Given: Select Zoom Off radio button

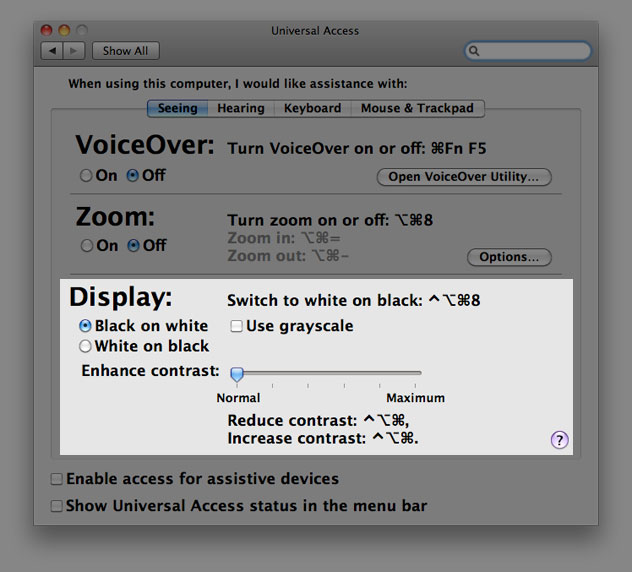Looking at the screenshot, I should (x=133, y=246).
